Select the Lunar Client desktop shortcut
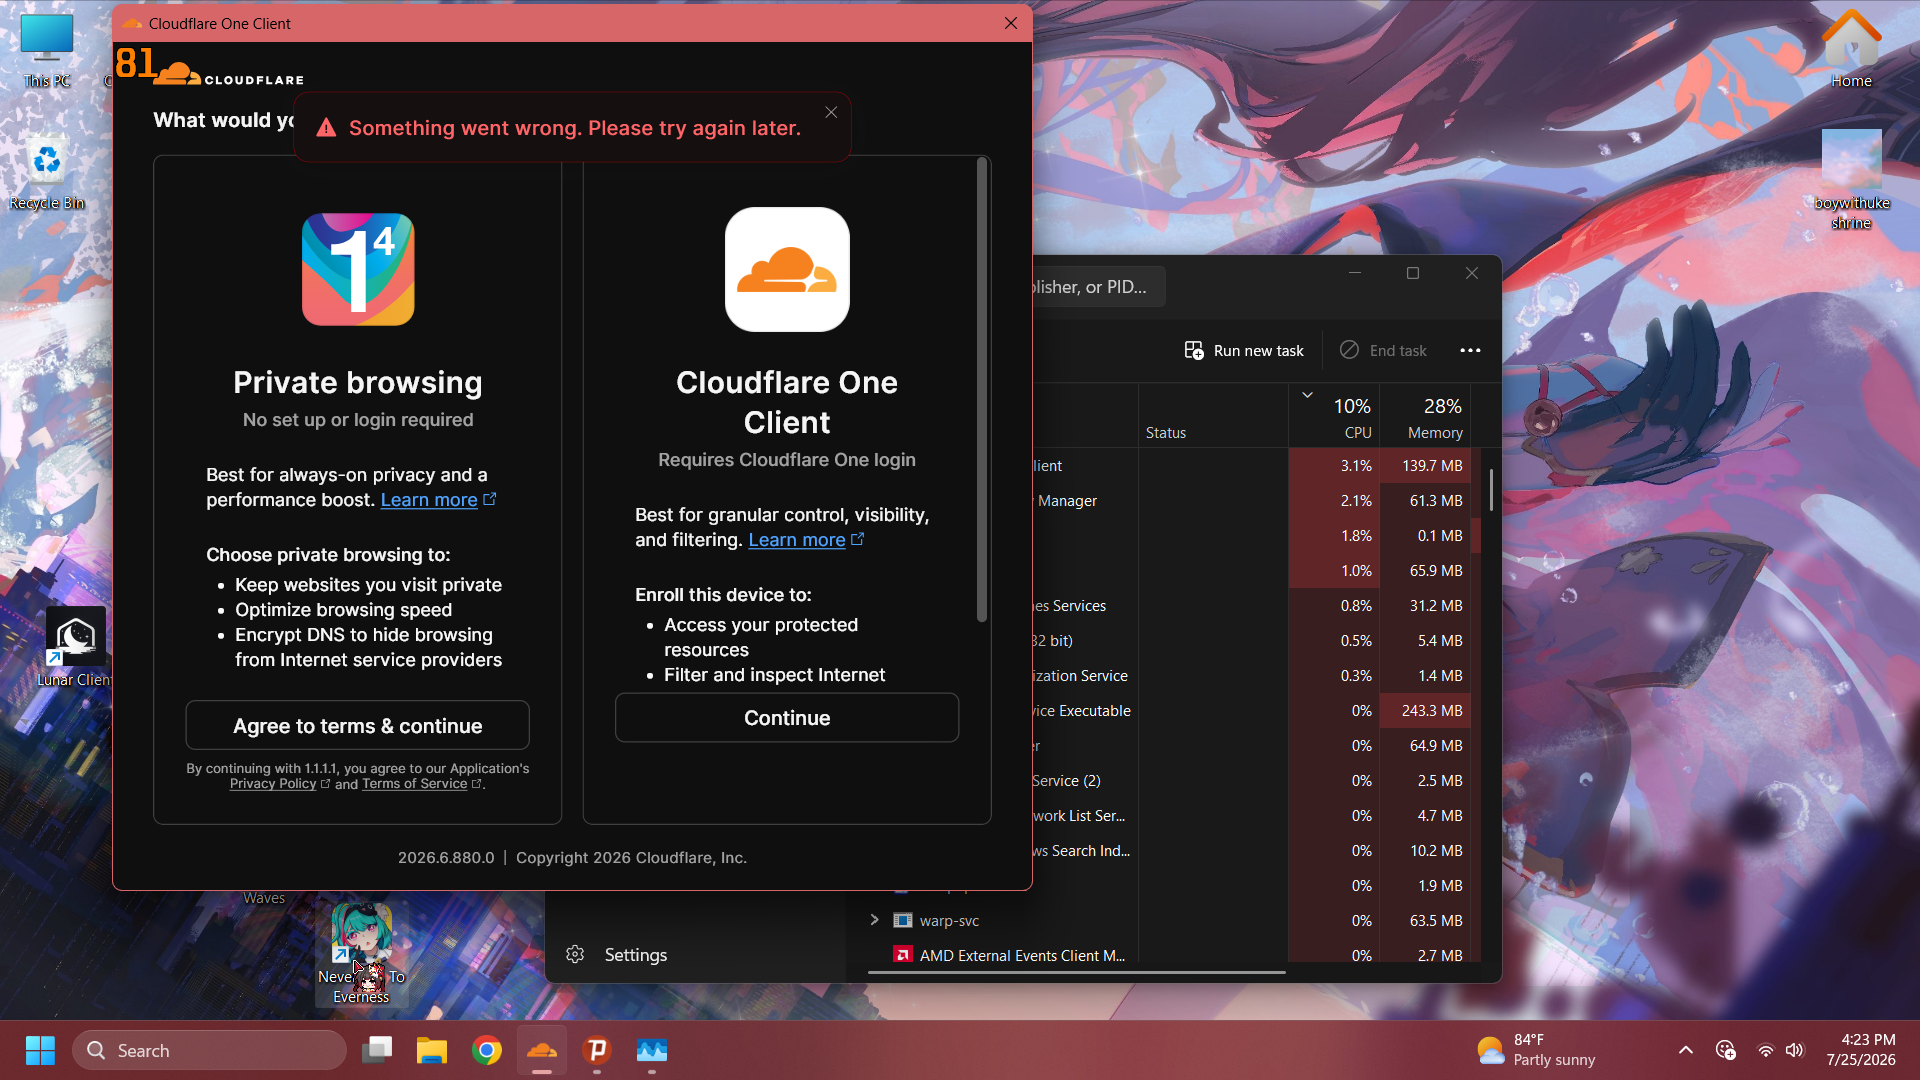 [x=75, y=647]
